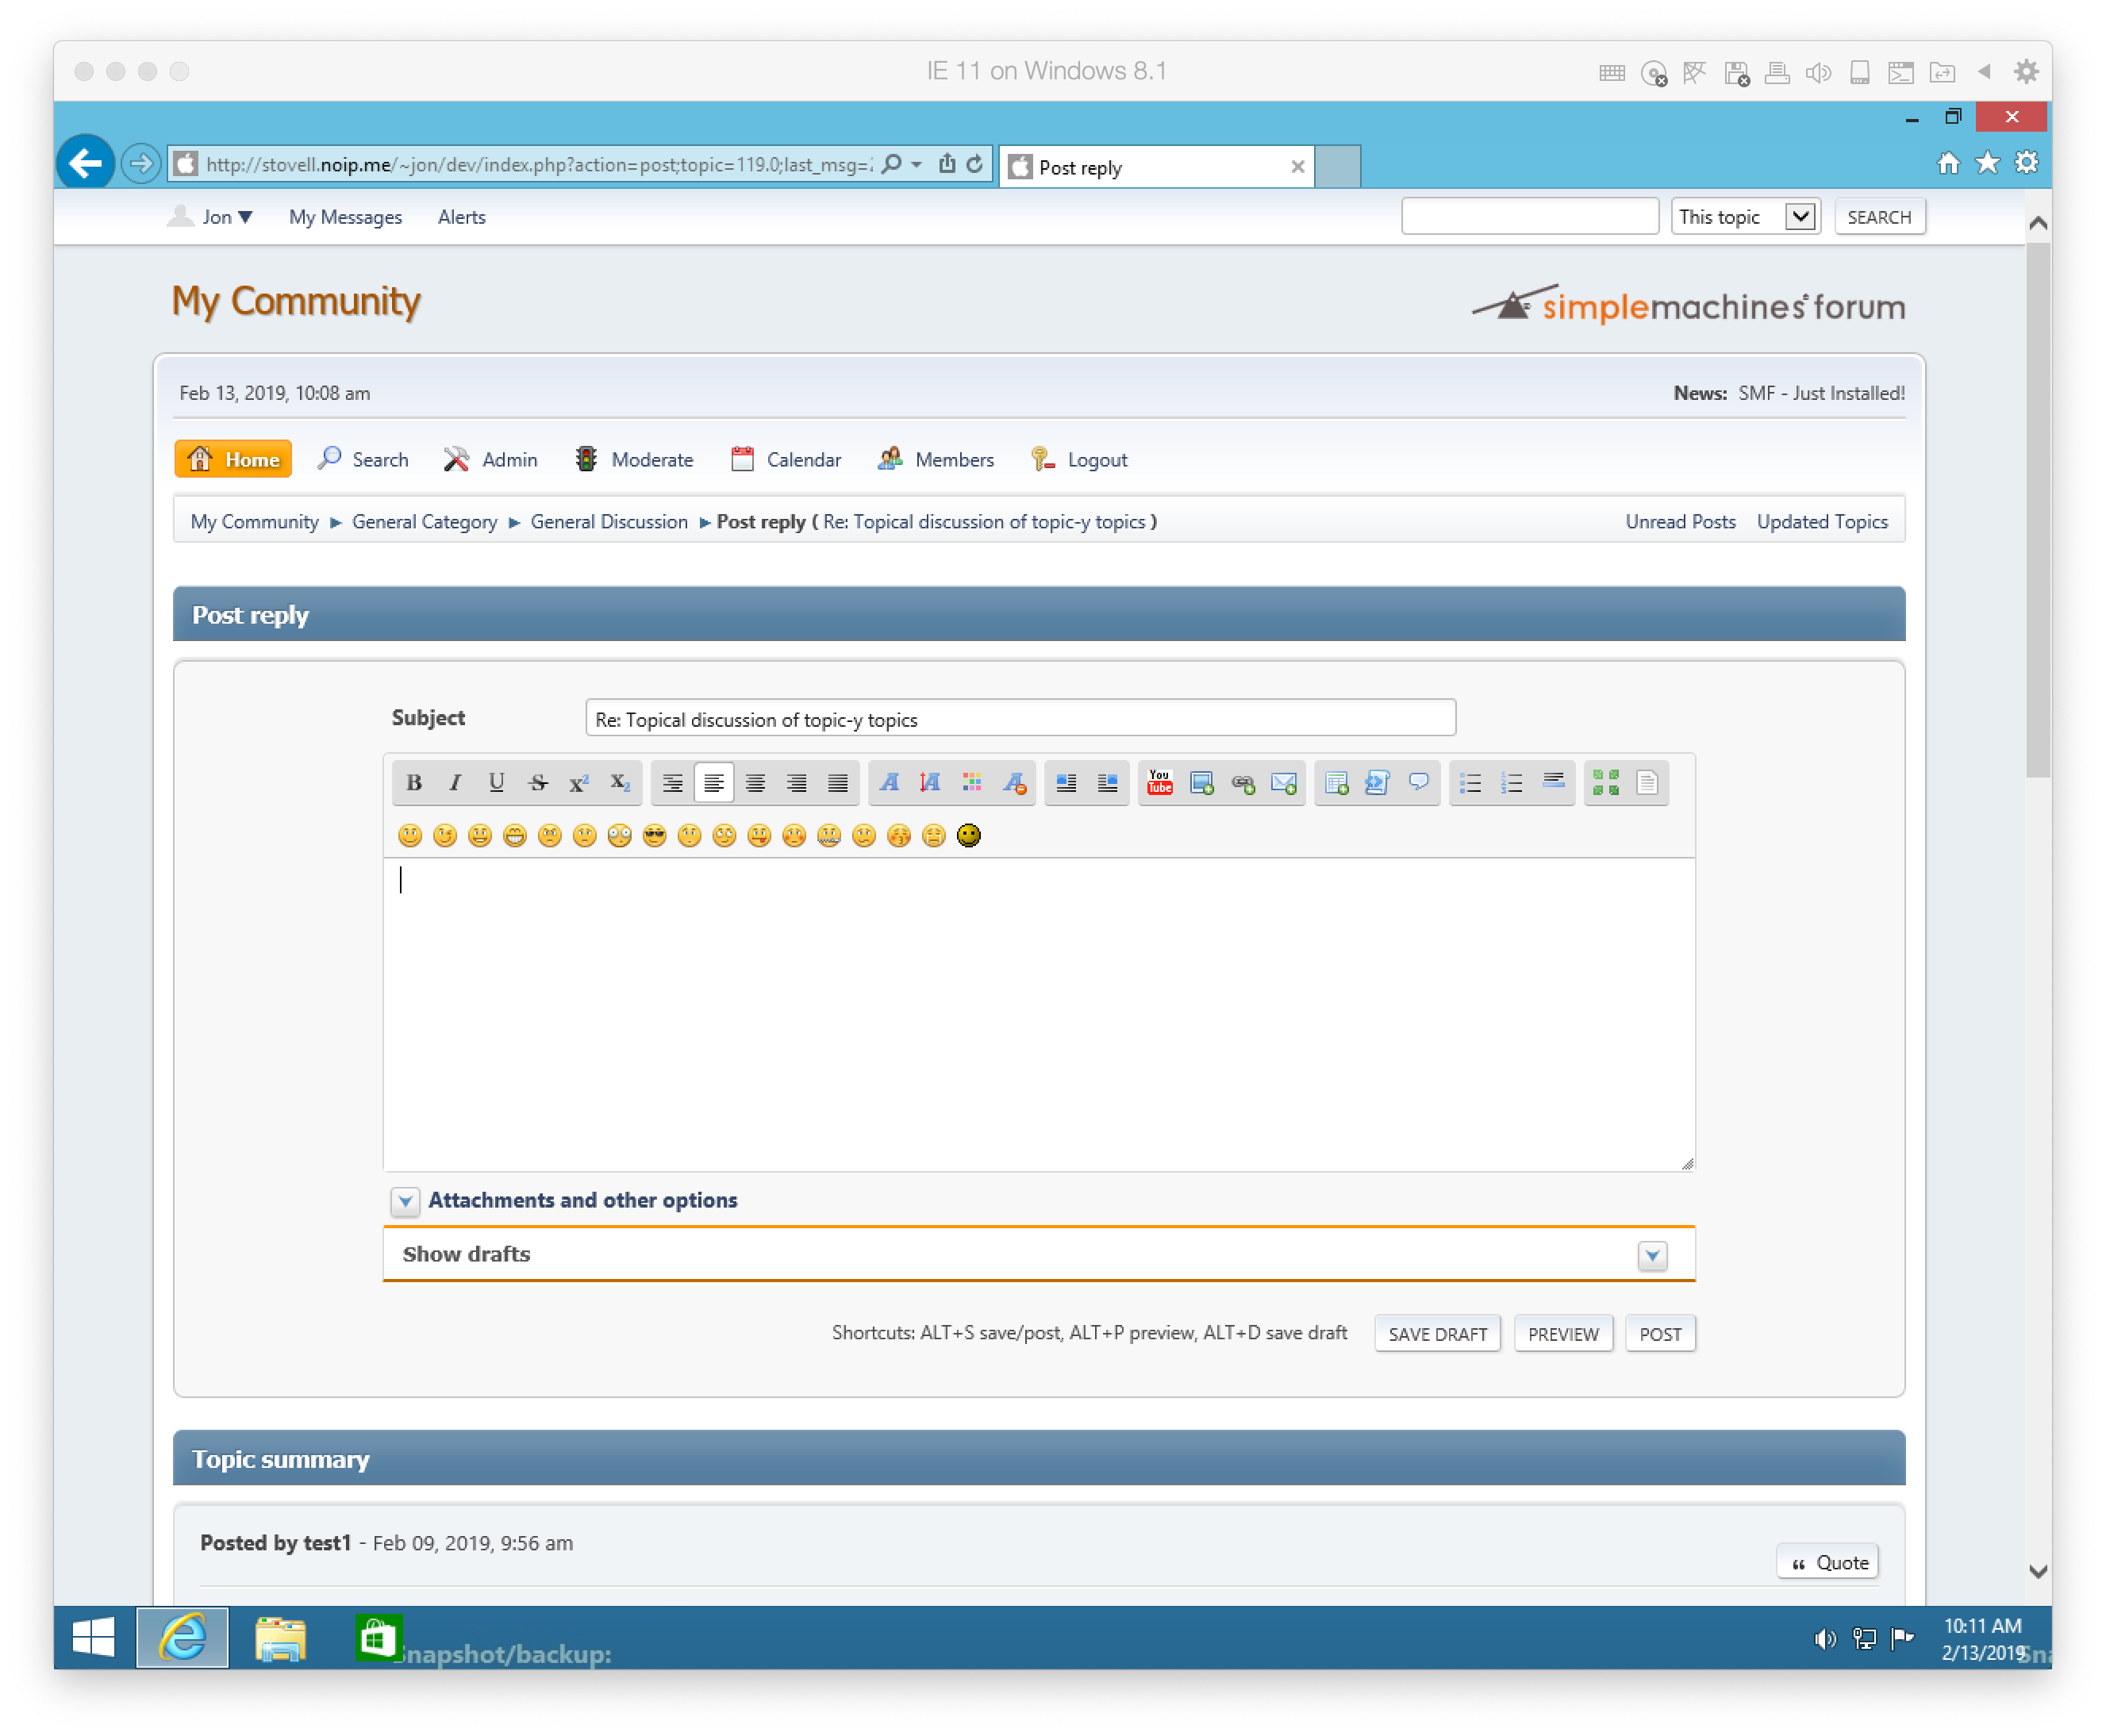
Task: Open the Search menu item
Action: (x=363, y=459)
